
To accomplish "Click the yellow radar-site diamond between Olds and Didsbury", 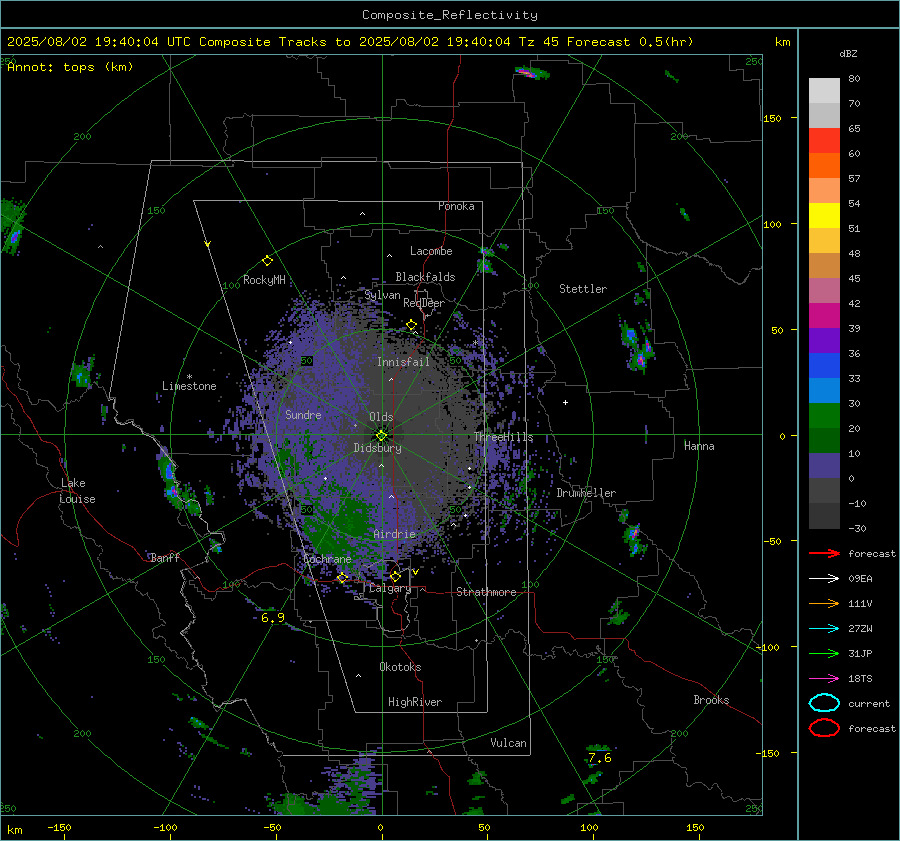I will click(x=381, y=436).
